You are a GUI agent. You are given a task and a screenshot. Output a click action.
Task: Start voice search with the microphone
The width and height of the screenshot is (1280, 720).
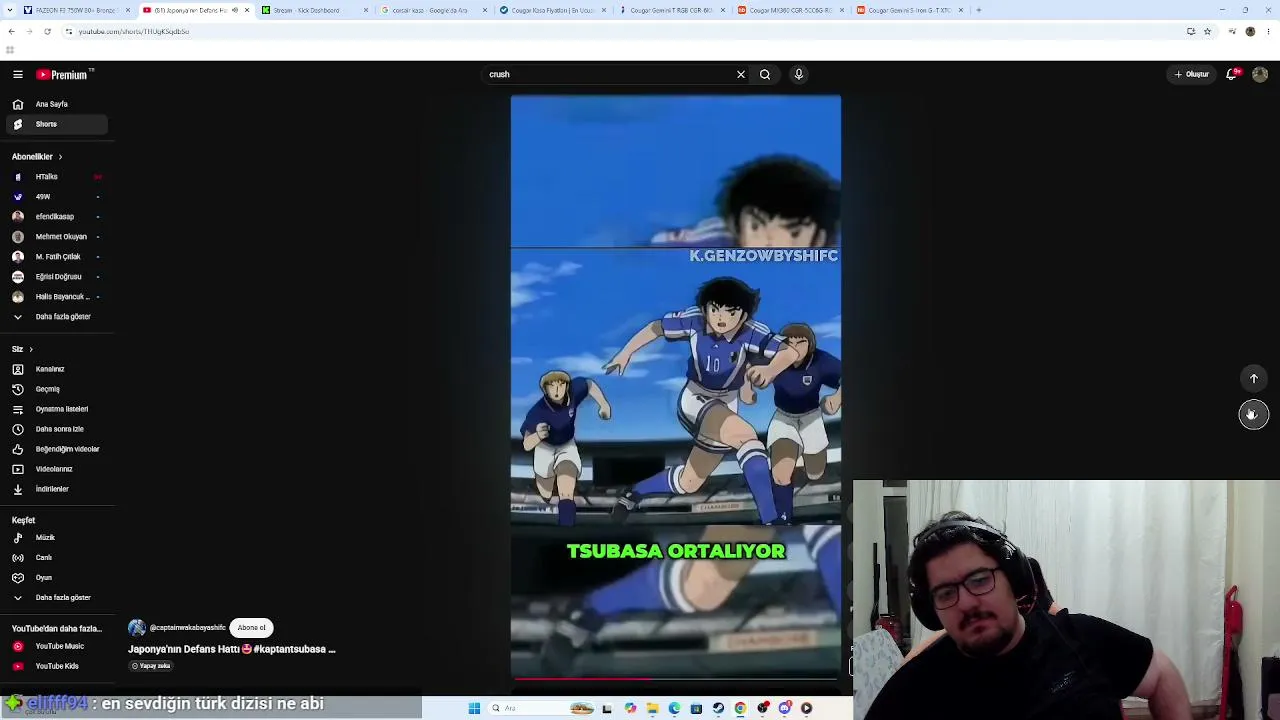pos(799,74)
